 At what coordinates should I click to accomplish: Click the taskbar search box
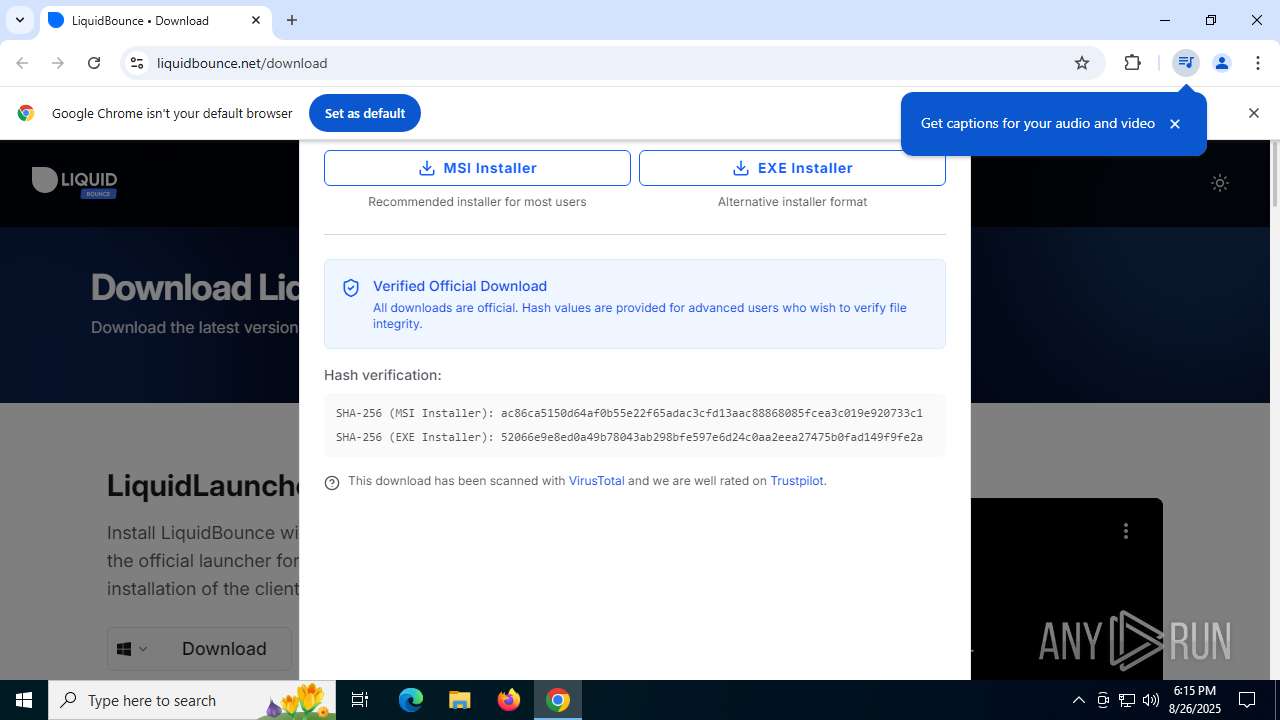[192, 700]
